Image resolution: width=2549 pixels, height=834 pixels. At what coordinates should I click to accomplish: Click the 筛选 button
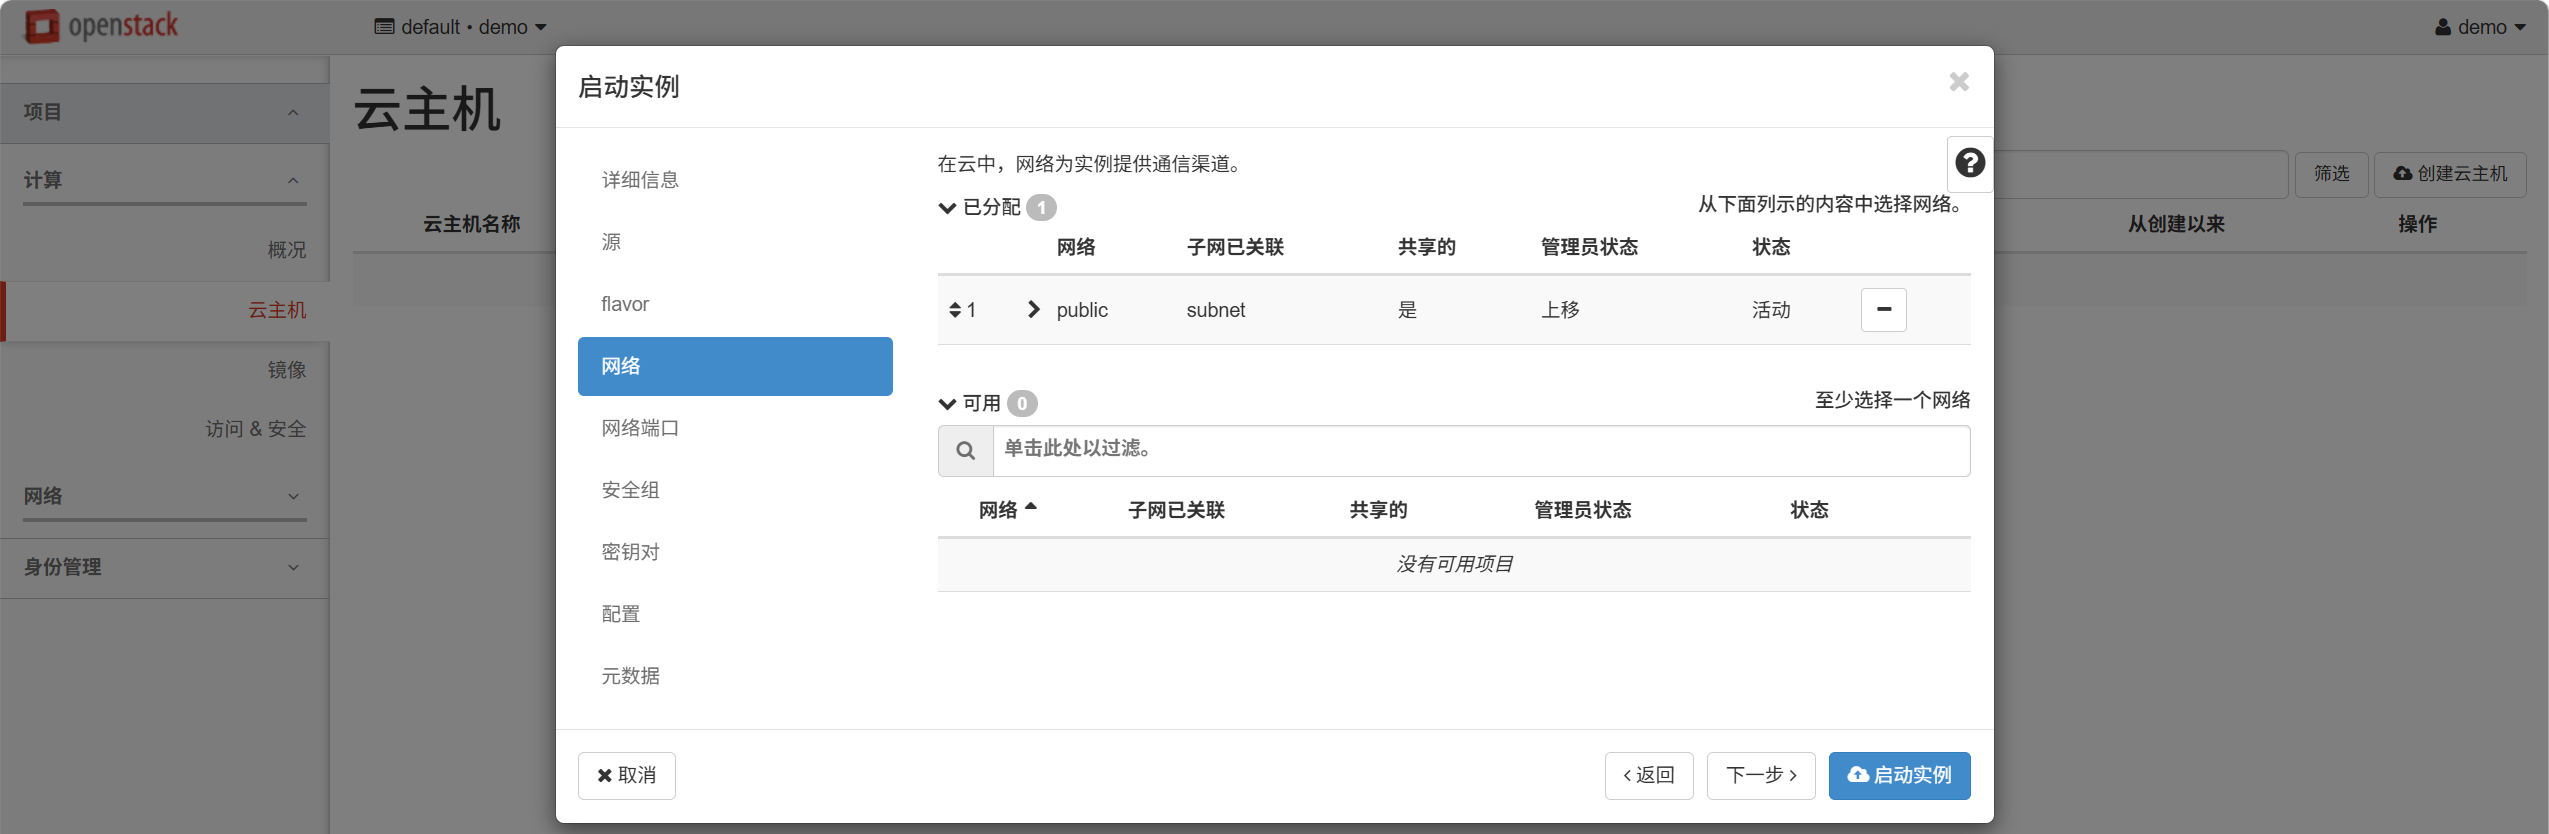tap(2331, 174)
